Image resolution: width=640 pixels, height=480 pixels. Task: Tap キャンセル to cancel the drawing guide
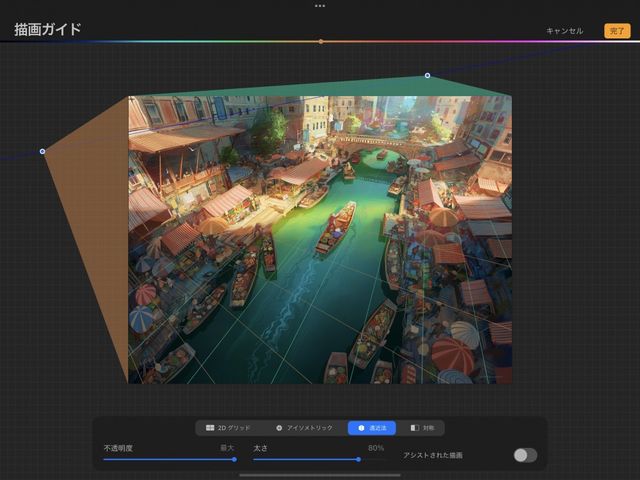[x=564, y=31]
